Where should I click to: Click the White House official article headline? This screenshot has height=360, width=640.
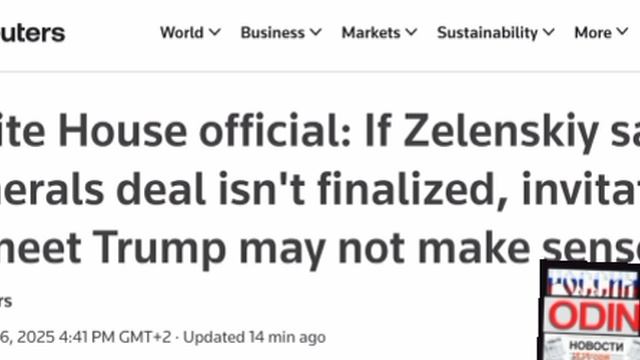point(320,189)
